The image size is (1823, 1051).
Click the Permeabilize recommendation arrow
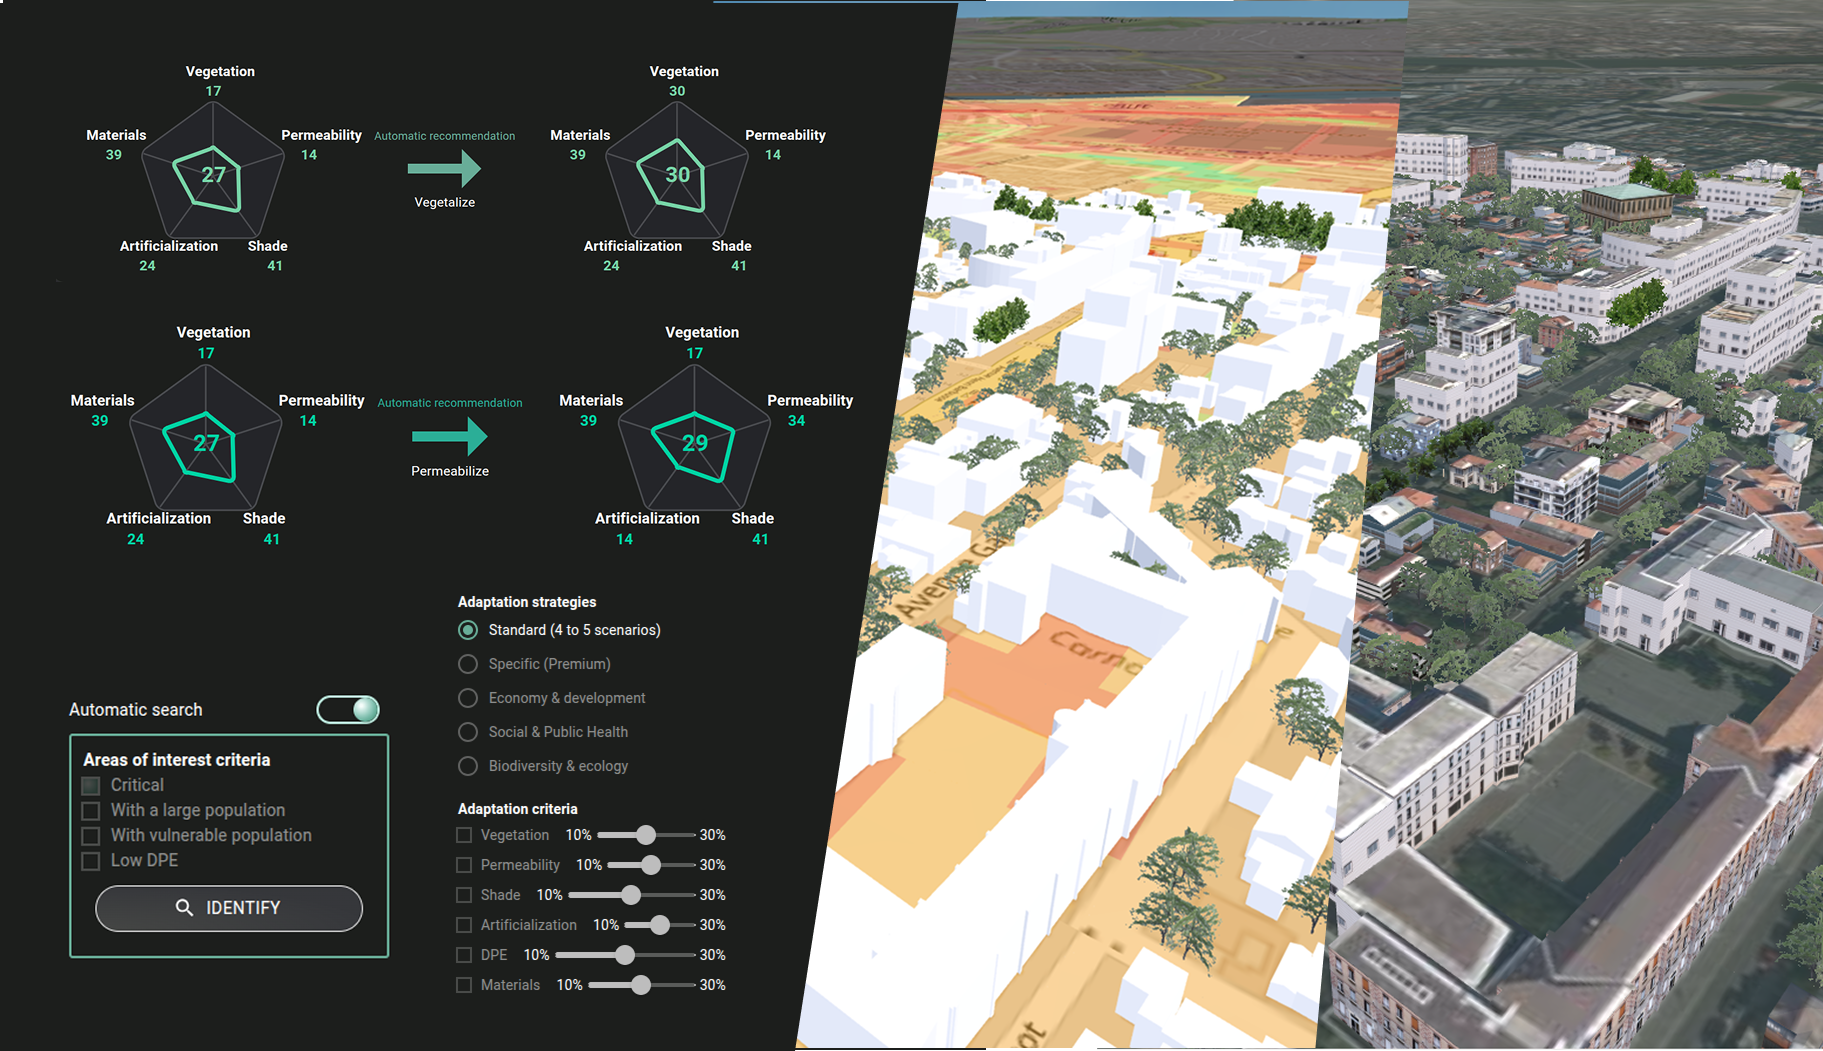(x=450, y=436)
